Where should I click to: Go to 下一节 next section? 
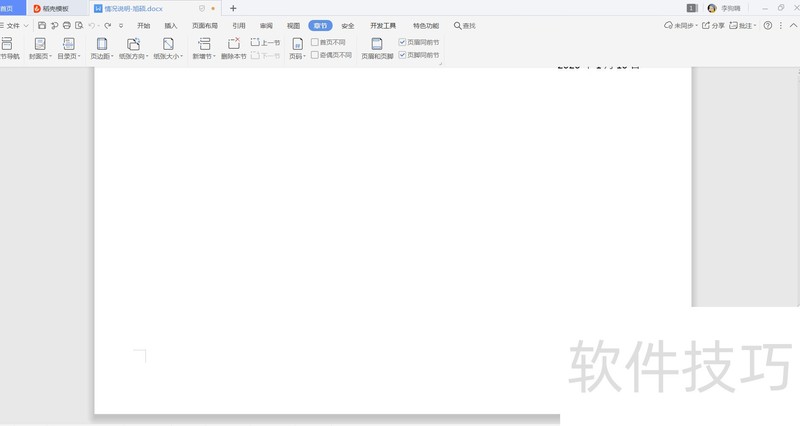coord(265,55)
